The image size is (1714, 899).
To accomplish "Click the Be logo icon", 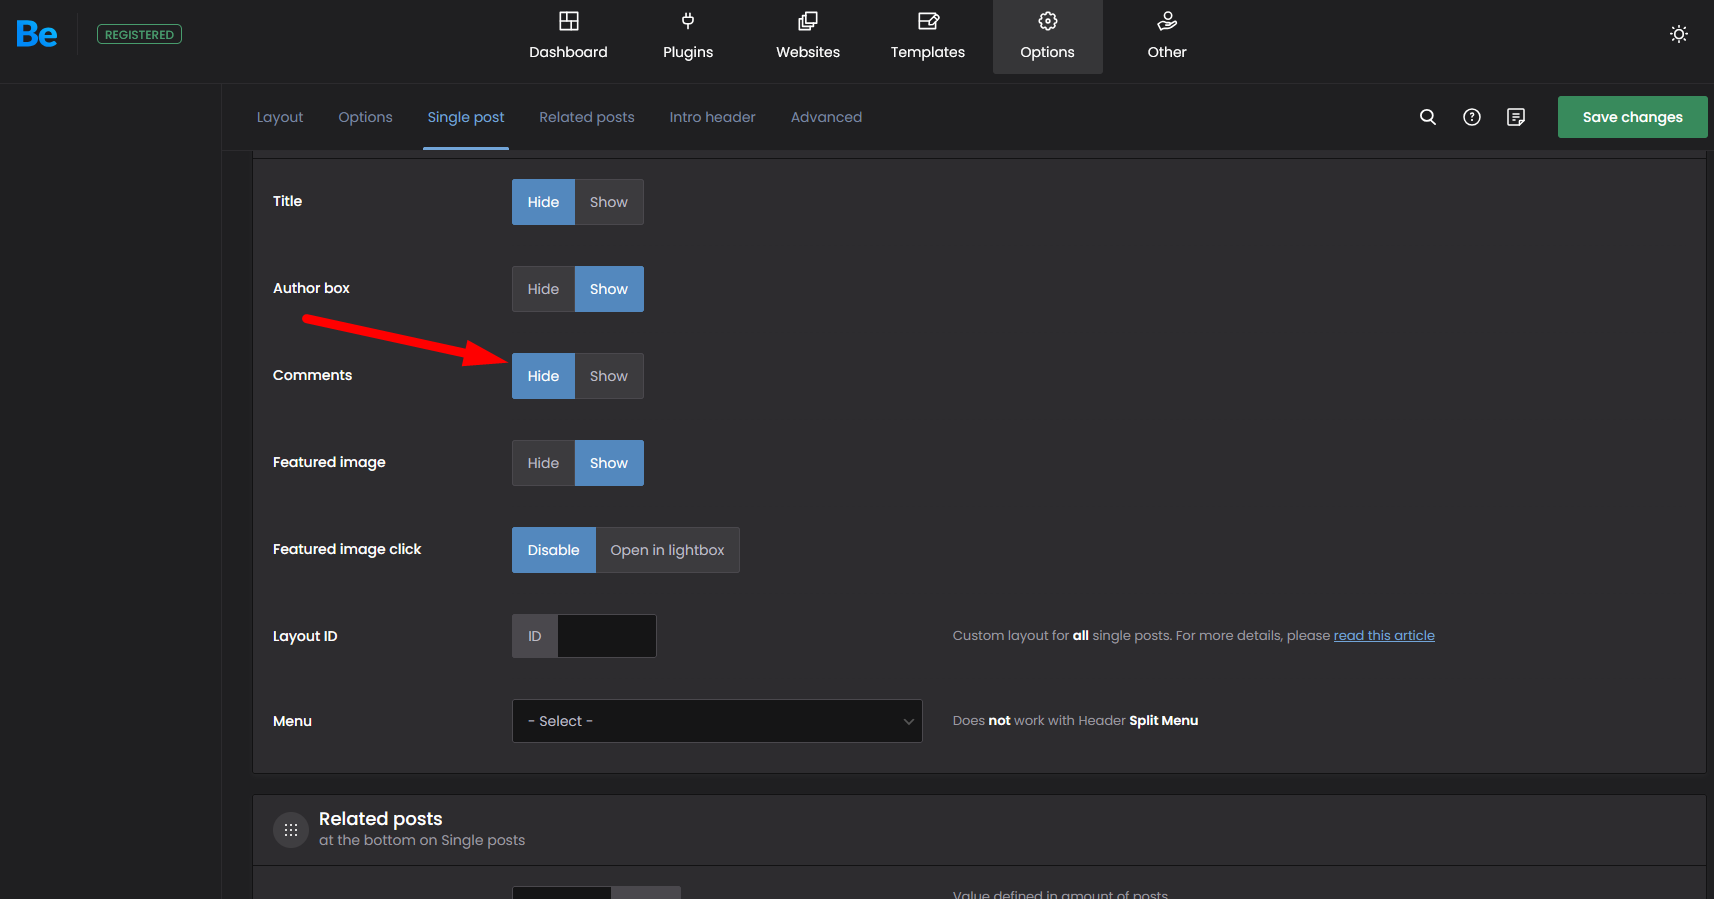I will pyautogui.click(x=37, y=35).
